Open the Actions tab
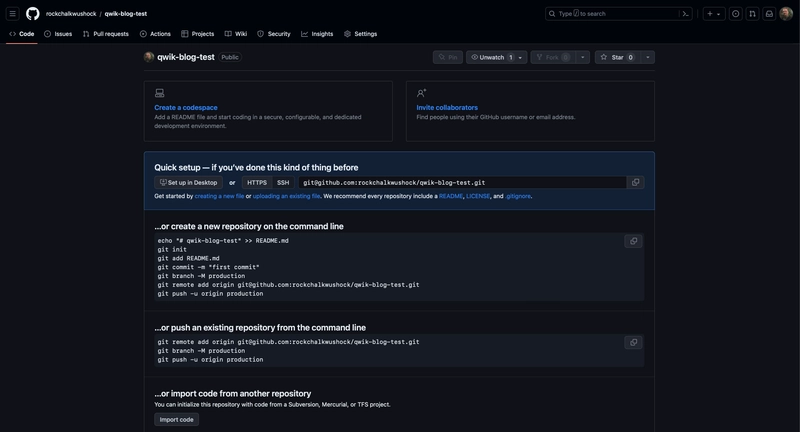 click(155, 34)
